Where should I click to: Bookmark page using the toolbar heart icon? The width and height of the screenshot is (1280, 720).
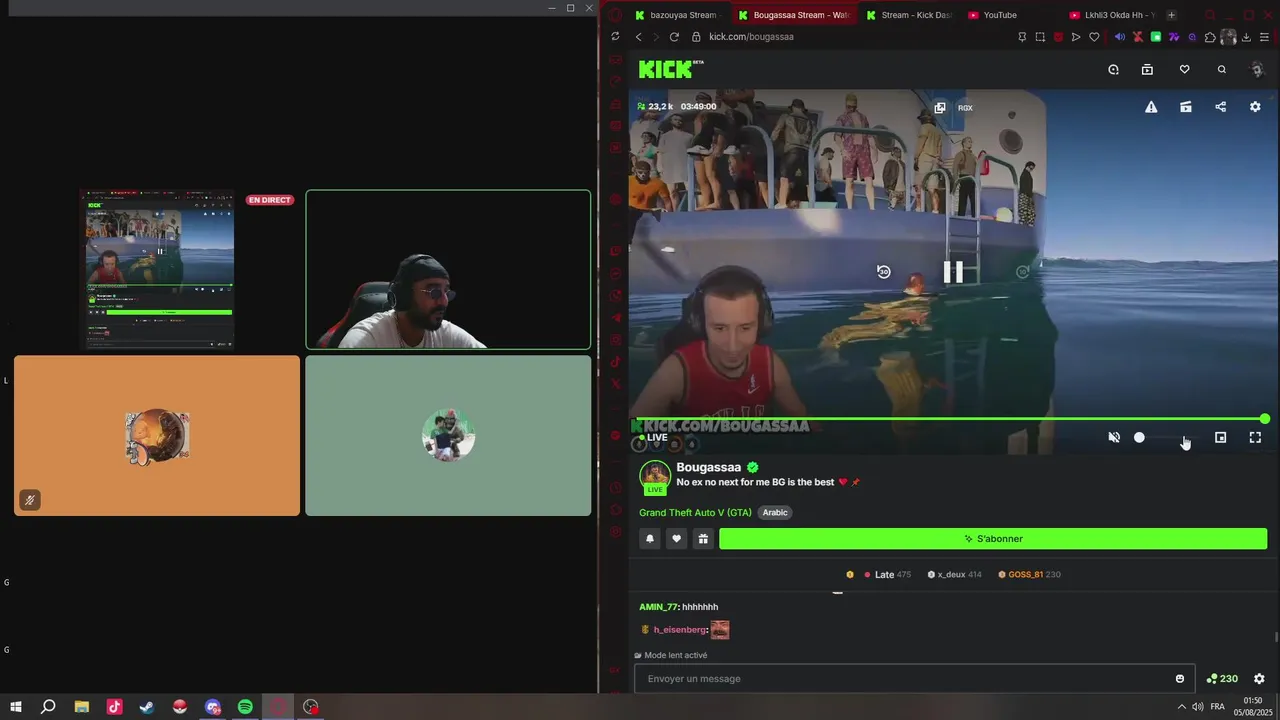click(x=1094, y=37)
